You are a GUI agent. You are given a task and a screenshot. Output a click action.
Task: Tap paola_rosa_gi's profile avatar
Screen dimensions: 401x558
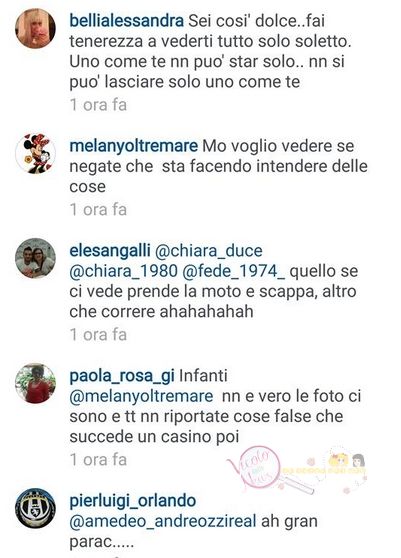point(35,383)
